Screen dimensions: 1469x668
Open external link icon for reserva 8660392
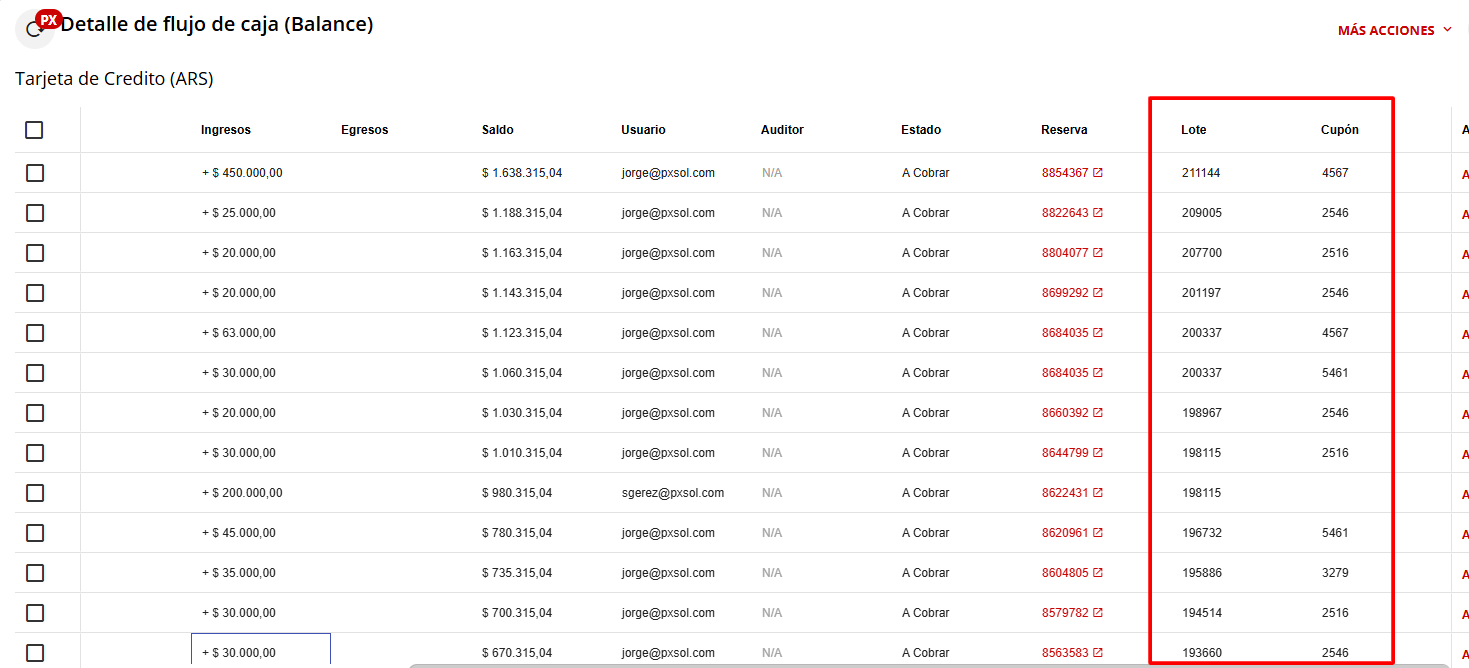click(x=1098, y=413)
